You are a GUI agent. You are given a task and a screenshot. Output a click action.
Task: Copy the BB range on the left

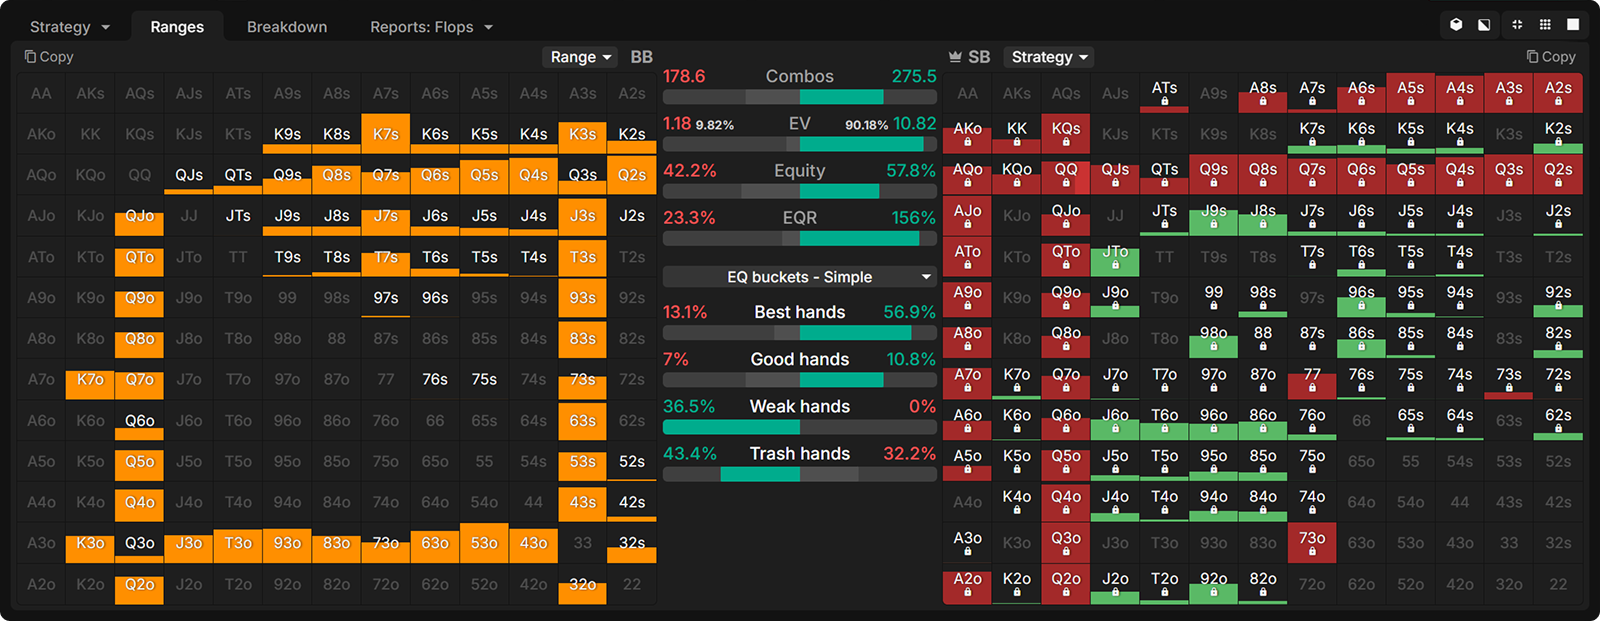click(x=49, y=57)
